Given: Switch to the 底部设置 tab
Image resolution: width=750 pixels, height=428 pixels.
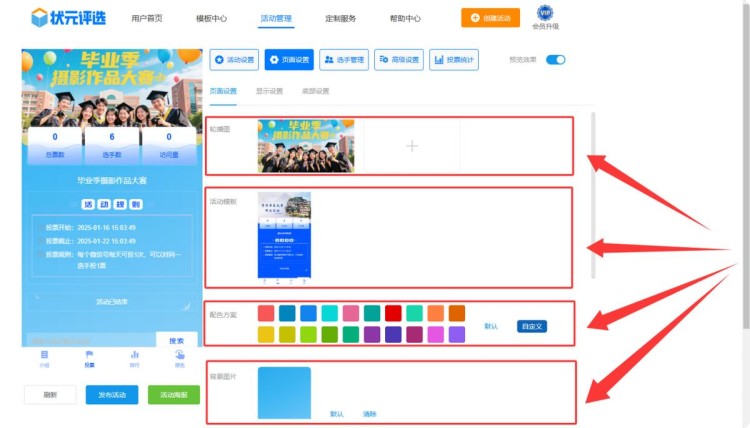Looking at the screenshot, I should click(315, 91).
